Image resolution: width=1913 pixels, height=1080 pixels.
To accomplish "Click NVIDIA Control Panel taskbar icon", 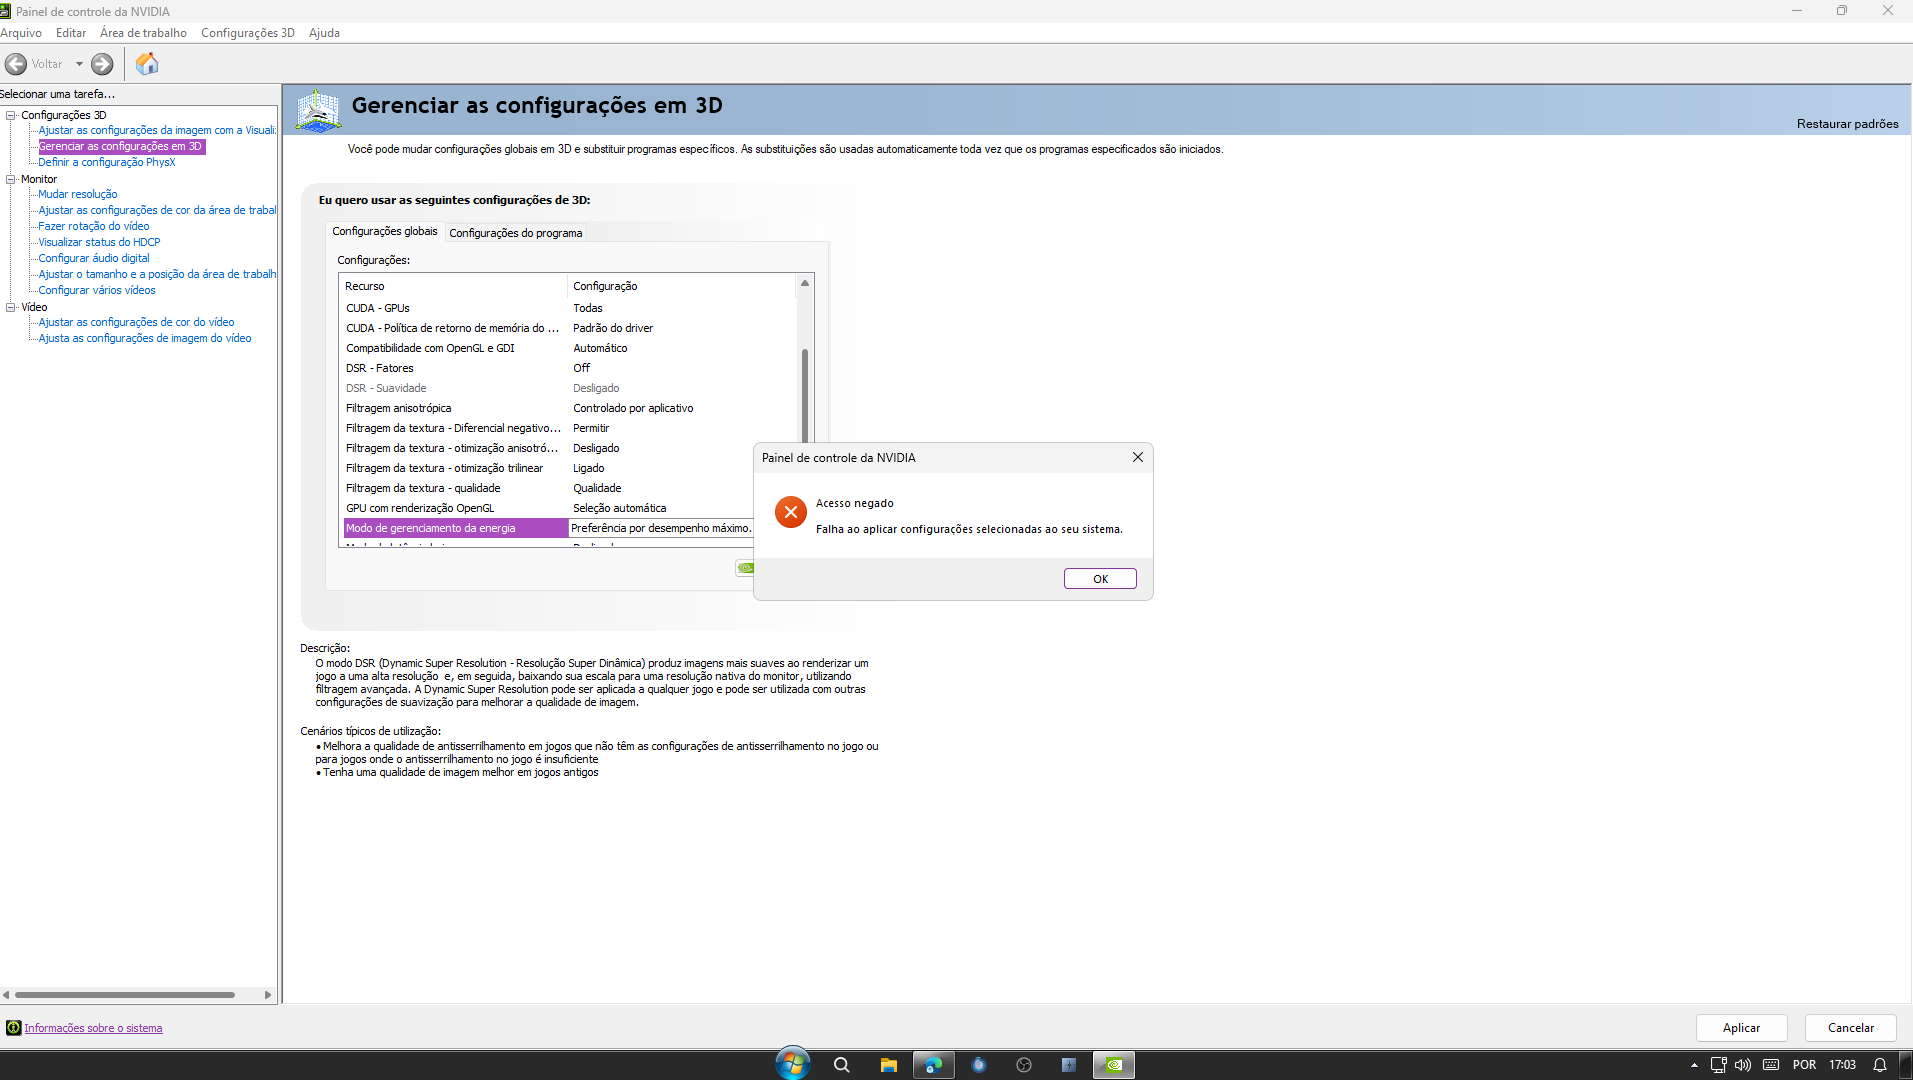I will click(x=1113, y=1065).
